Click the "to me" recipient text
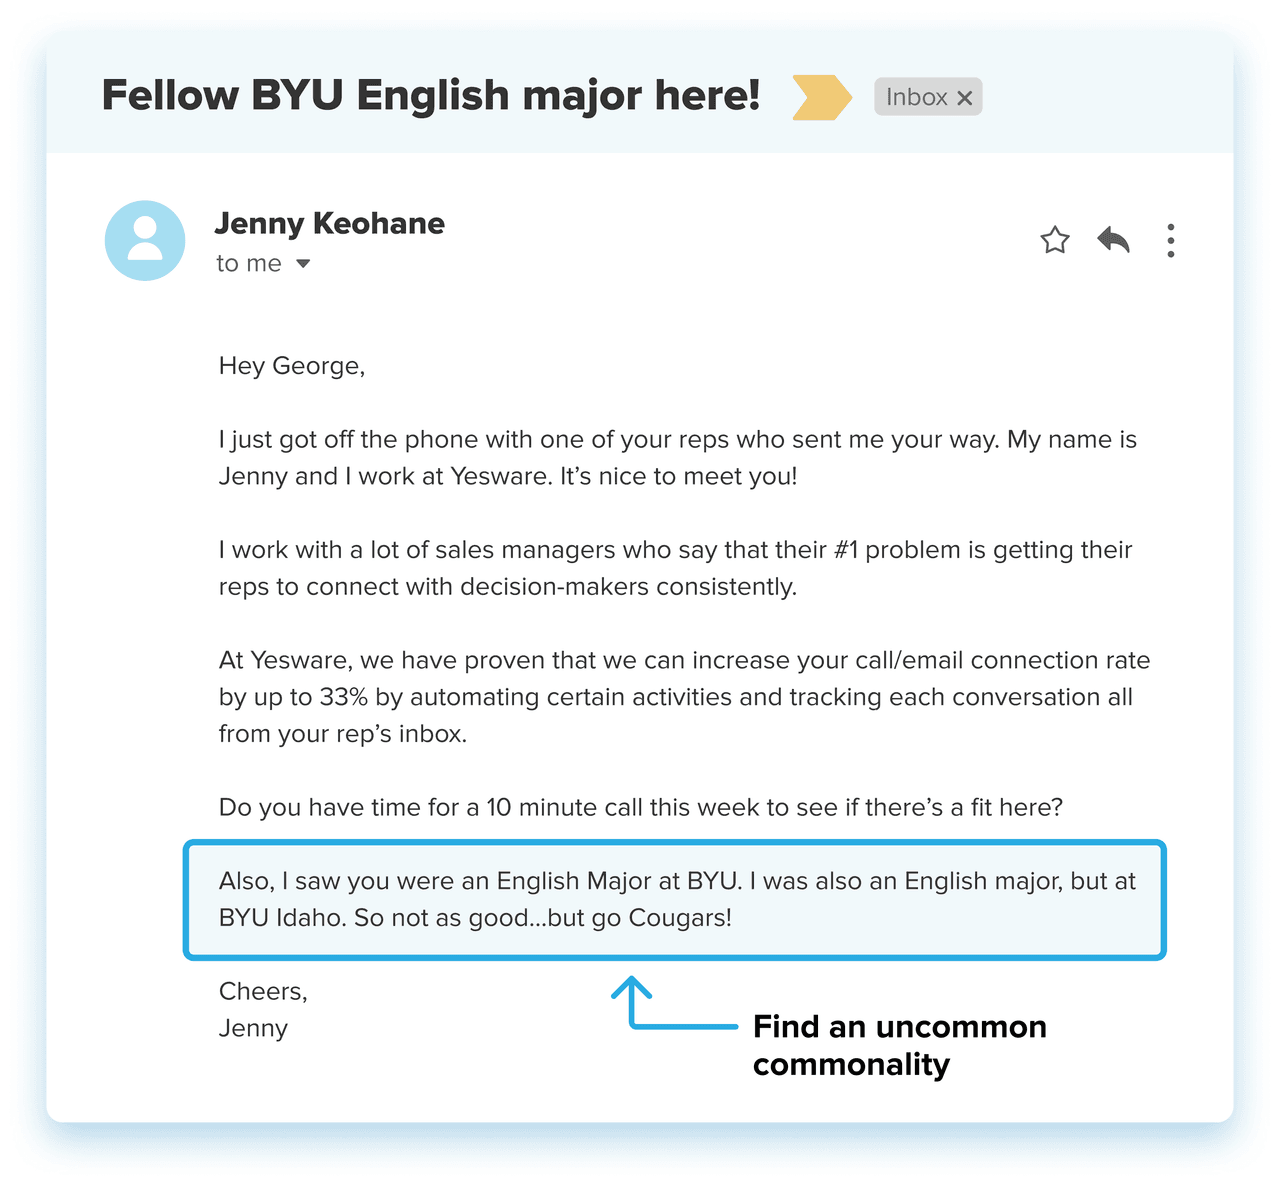This screenshot has width=1280, height=1192. [x=248, y=264]
